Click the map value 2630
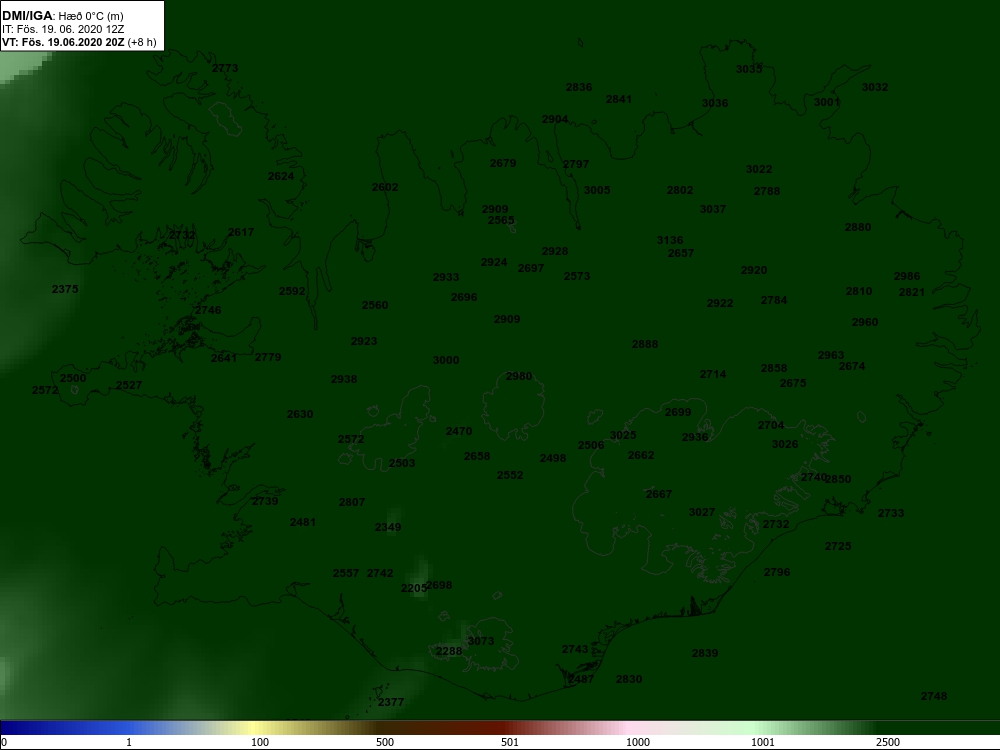1000x750 pixels. (300, 415)
